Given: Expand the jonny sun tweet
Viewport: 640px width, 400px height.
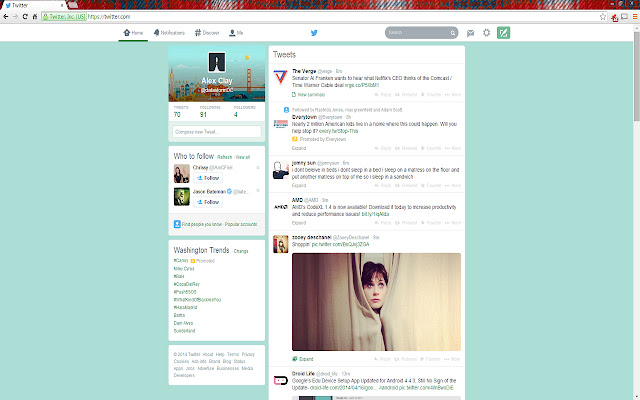Looking at the screenshot, I should tap(299, 185).
